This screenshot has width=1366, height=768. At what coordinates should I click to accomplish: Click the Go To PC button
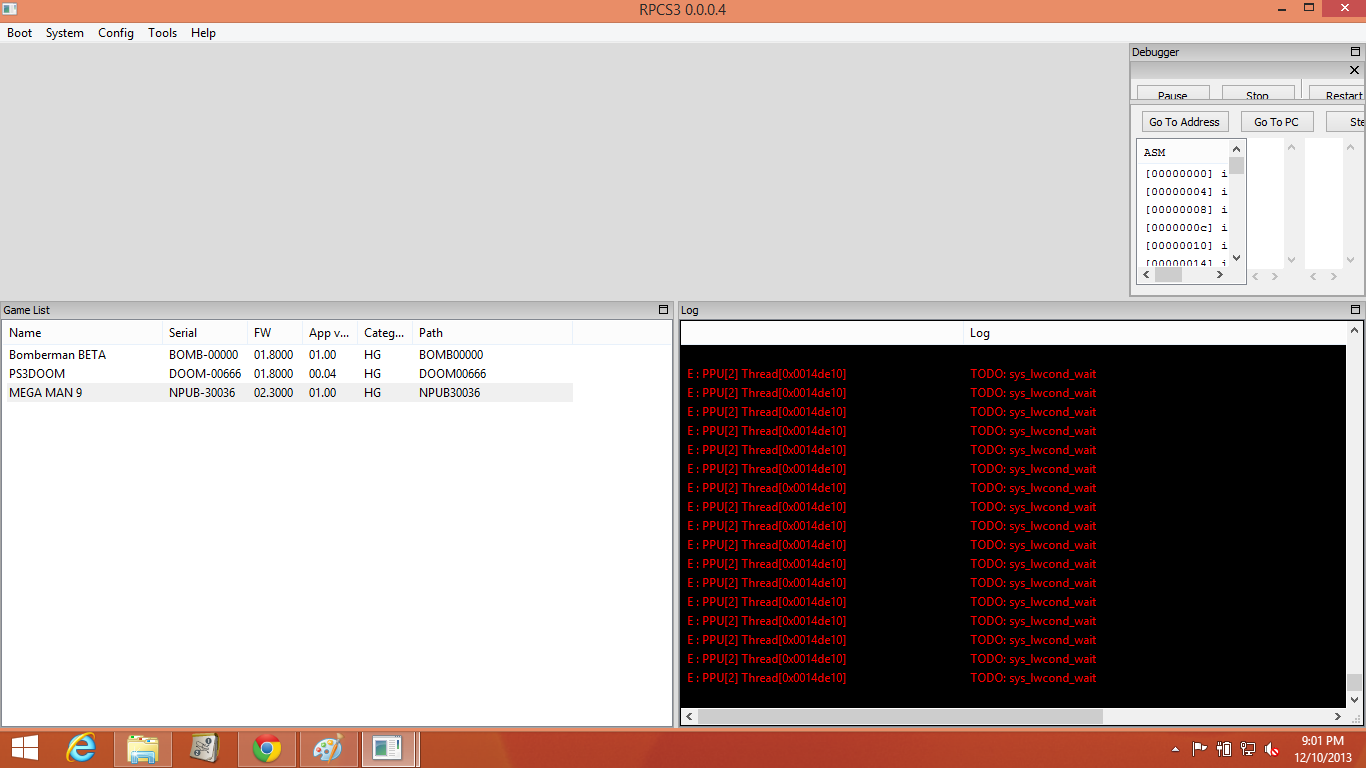[x=1276, y=122]
